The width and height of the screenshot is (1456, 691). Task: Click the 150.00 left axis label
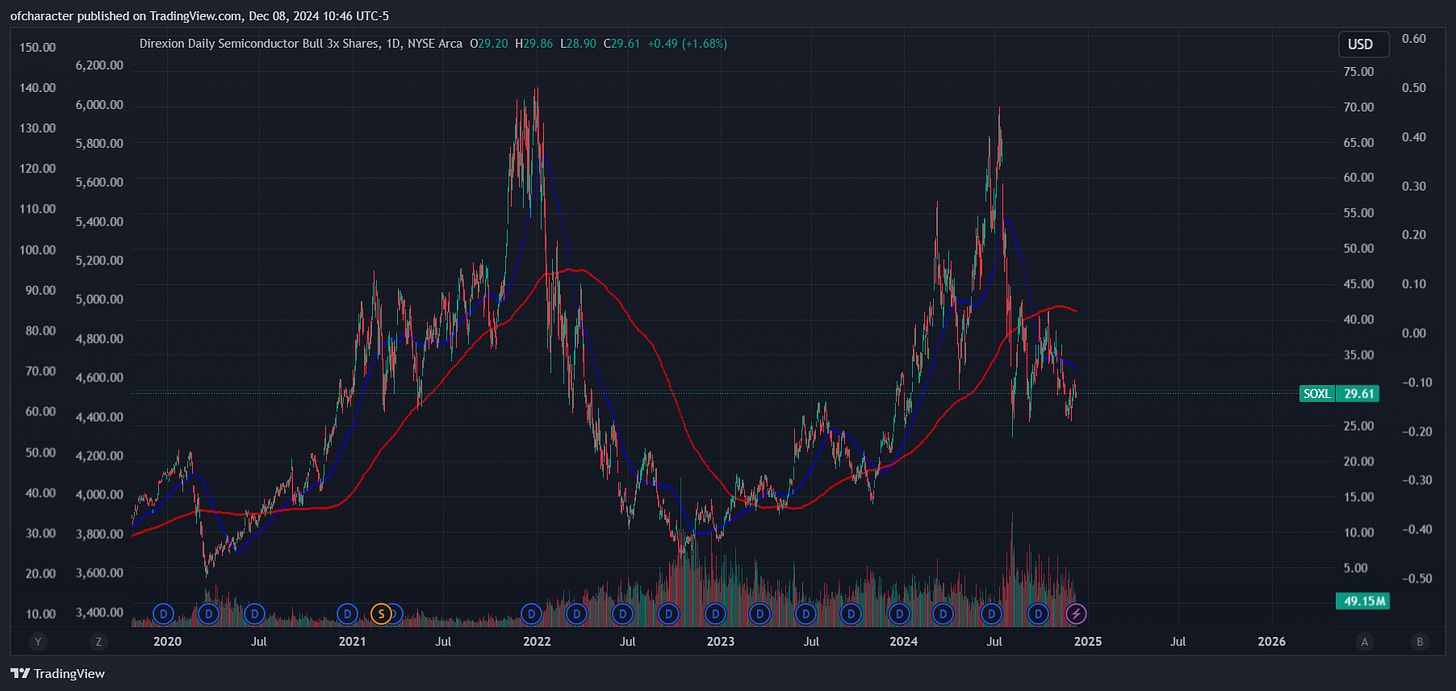click(37, 47)
